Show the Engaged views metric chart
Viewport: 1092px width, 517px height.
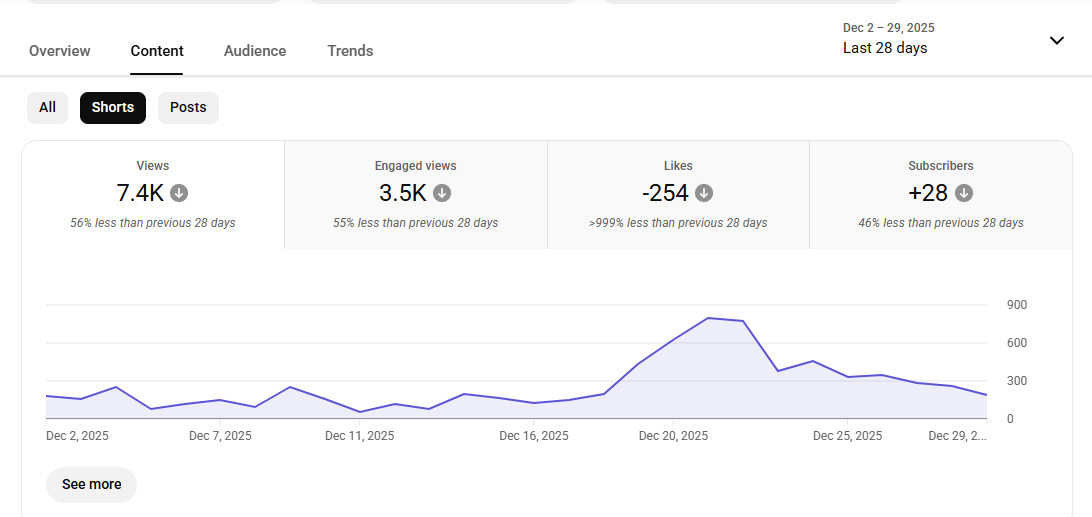[x=415, y=195]
